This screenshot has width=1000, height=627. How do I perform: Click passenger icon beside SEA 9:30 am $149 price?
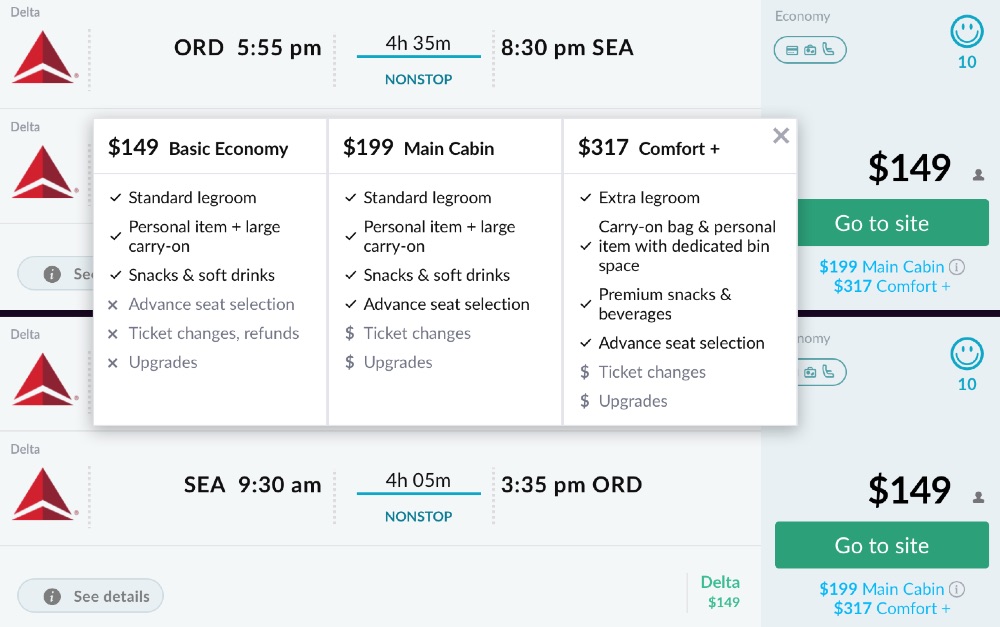(x=979, y=497)
